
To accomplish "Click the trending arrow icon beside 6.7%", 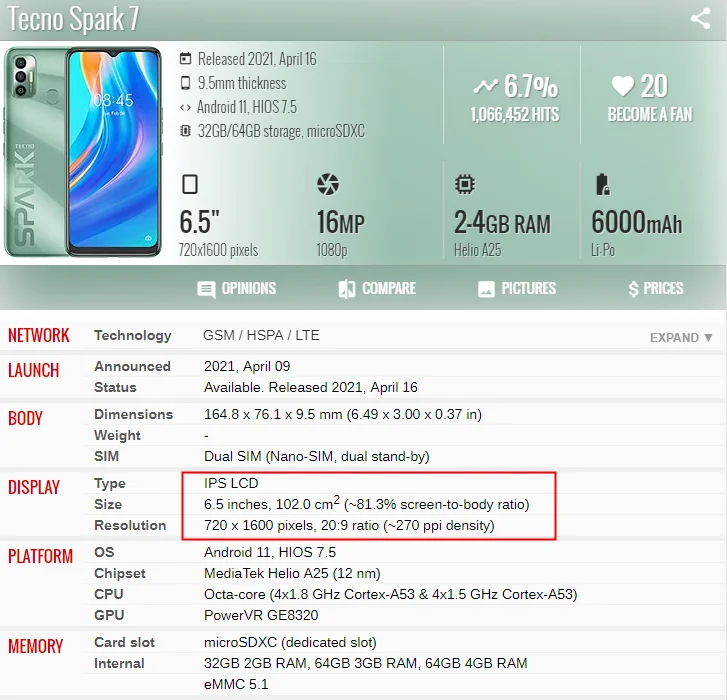I will 485,86.
